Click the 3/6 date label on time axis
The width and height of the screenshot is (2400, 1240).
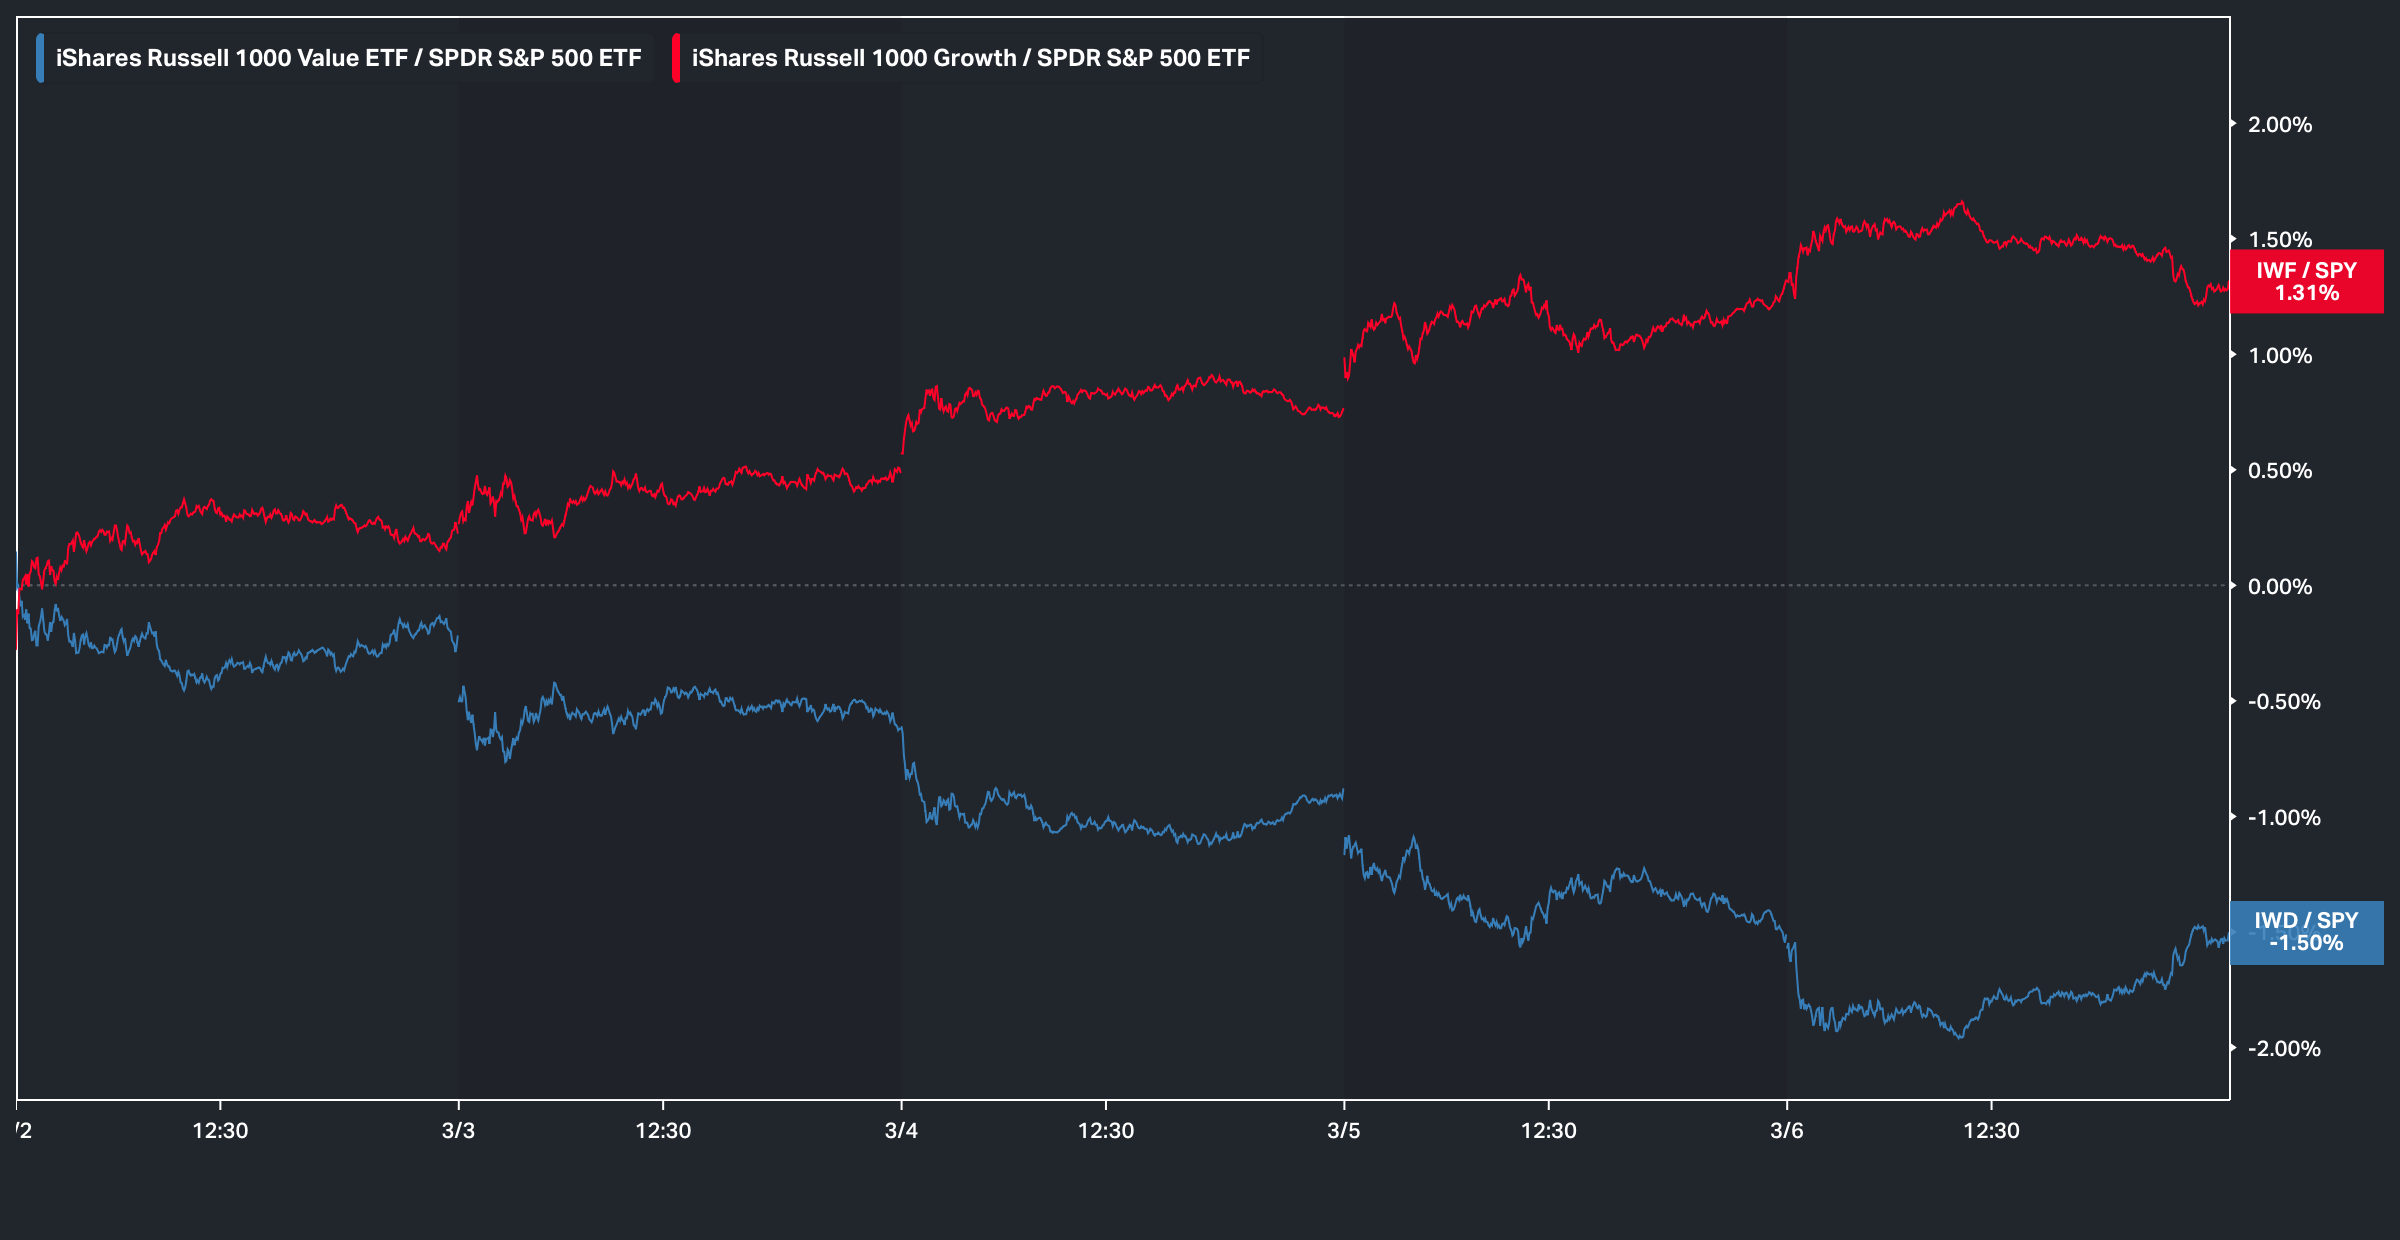(x=1787, y=1131)
